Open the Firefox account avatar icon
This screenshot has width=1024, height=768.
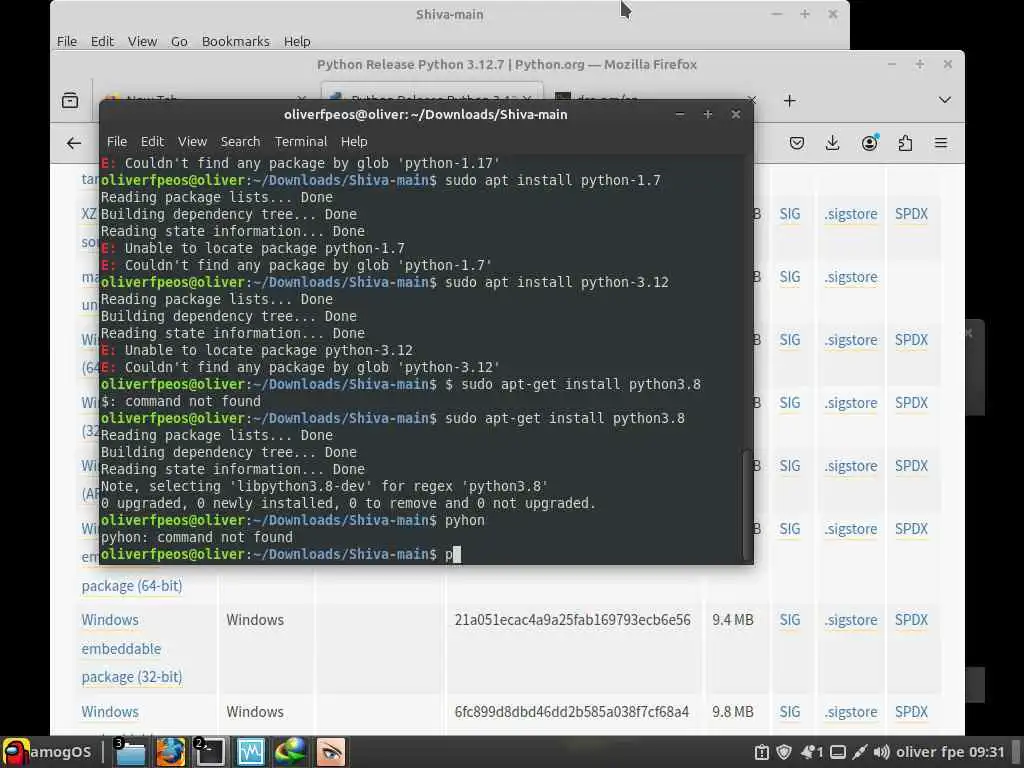[869, 143]
